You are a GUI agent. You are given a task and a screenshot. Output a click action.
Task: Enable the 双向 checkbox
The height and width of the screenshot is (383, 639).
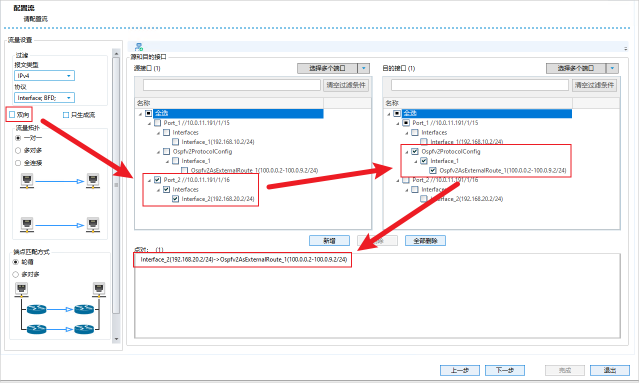pyautogui.click(x=12, y=115)
